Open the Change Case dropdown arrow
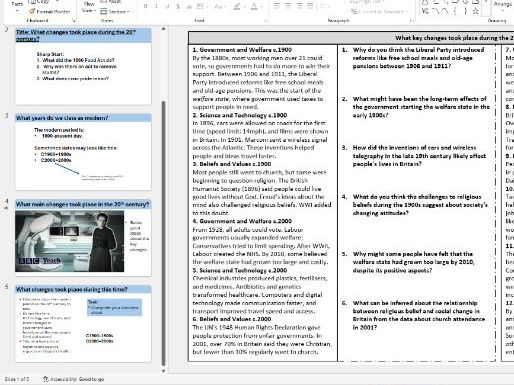 click(225, 7)
